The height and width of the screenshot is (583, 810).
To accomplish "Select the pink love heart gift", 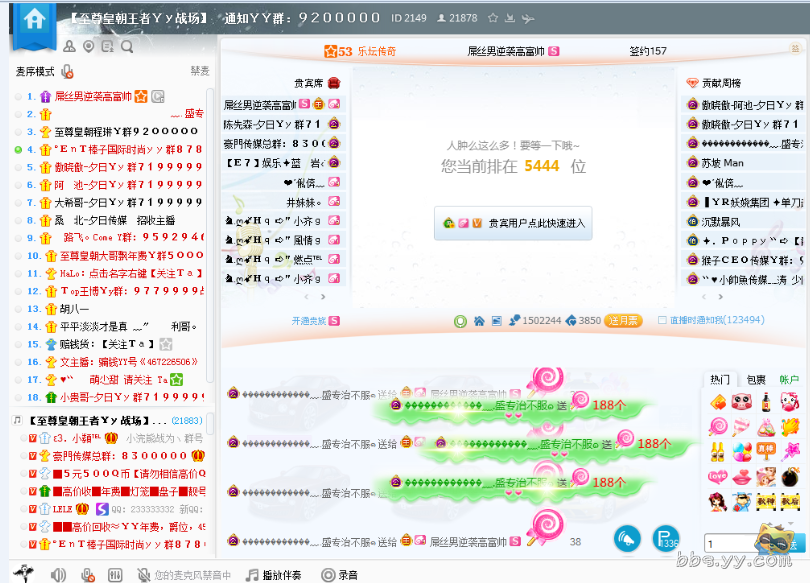I will [718, 476].
